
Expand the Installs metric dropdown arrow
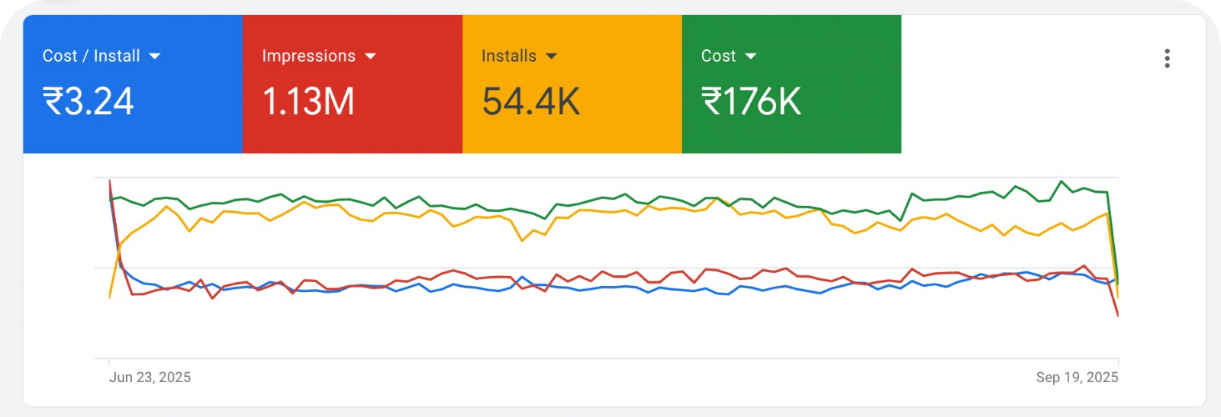click(551, 57)
